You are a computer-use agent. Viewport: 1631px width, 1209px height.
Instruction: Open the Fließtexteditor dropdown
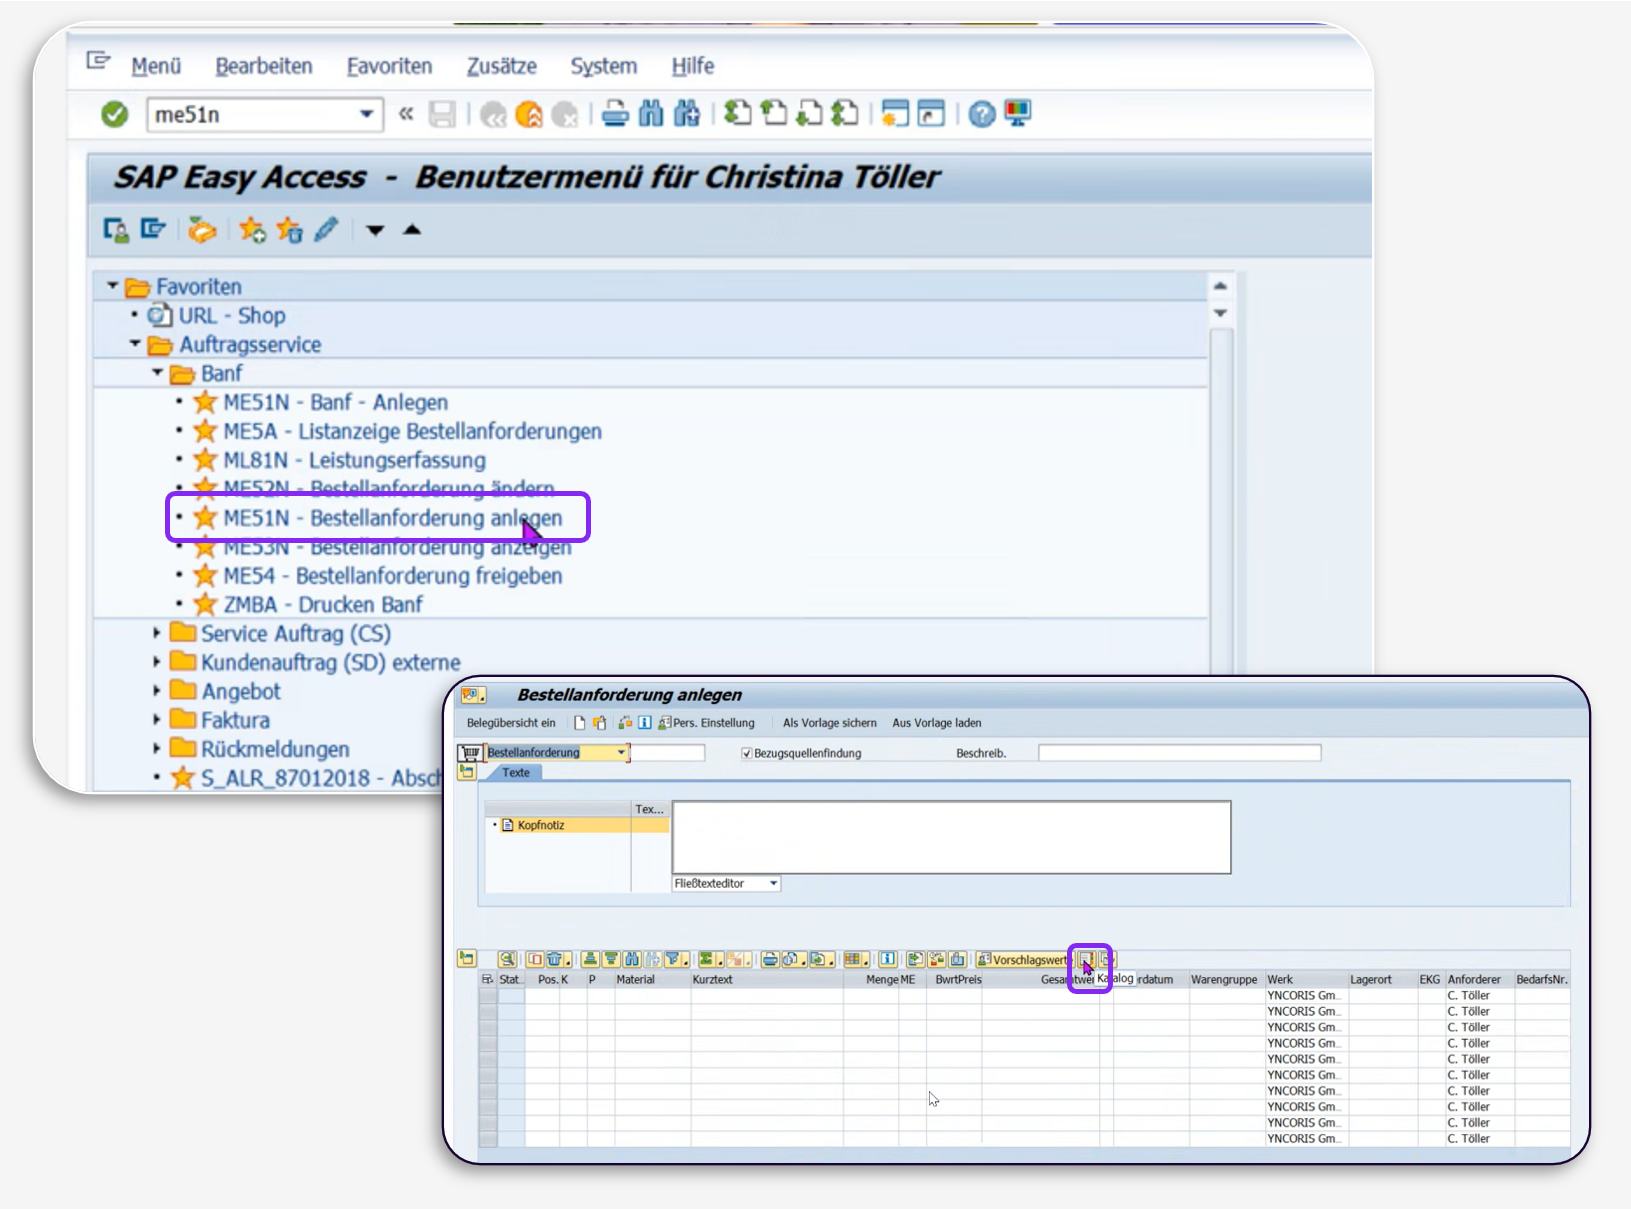click(x=773, y=883)
